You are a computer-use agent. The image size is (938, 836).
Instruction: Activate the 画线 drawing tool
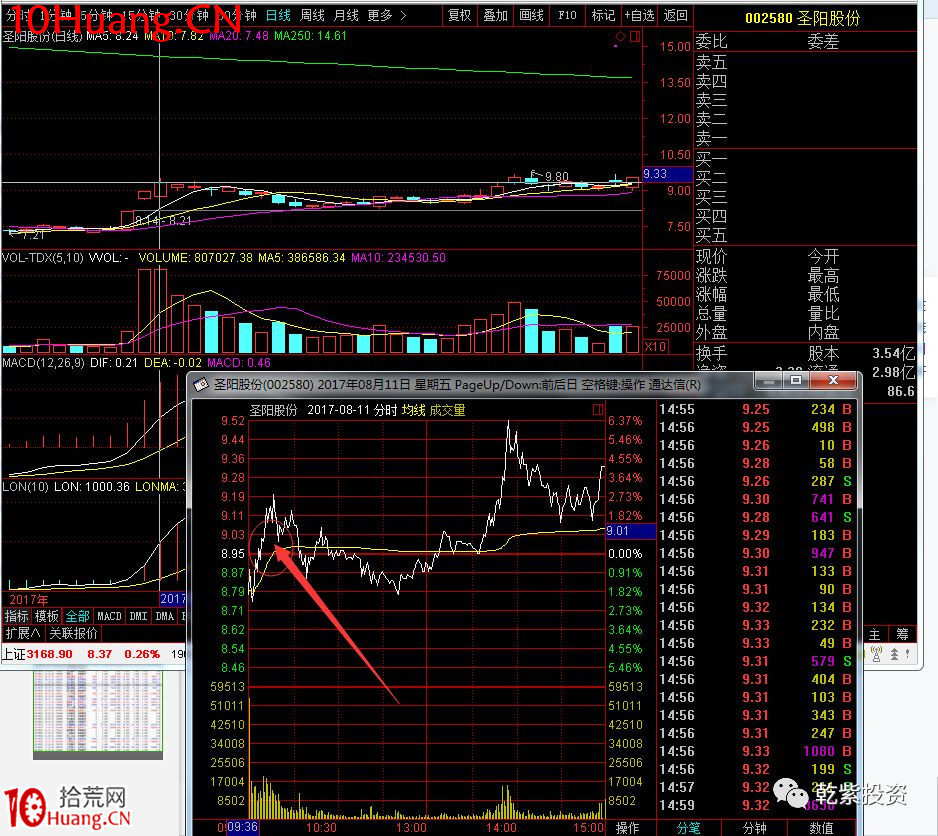pyautogui.click(x=531, y=15)
